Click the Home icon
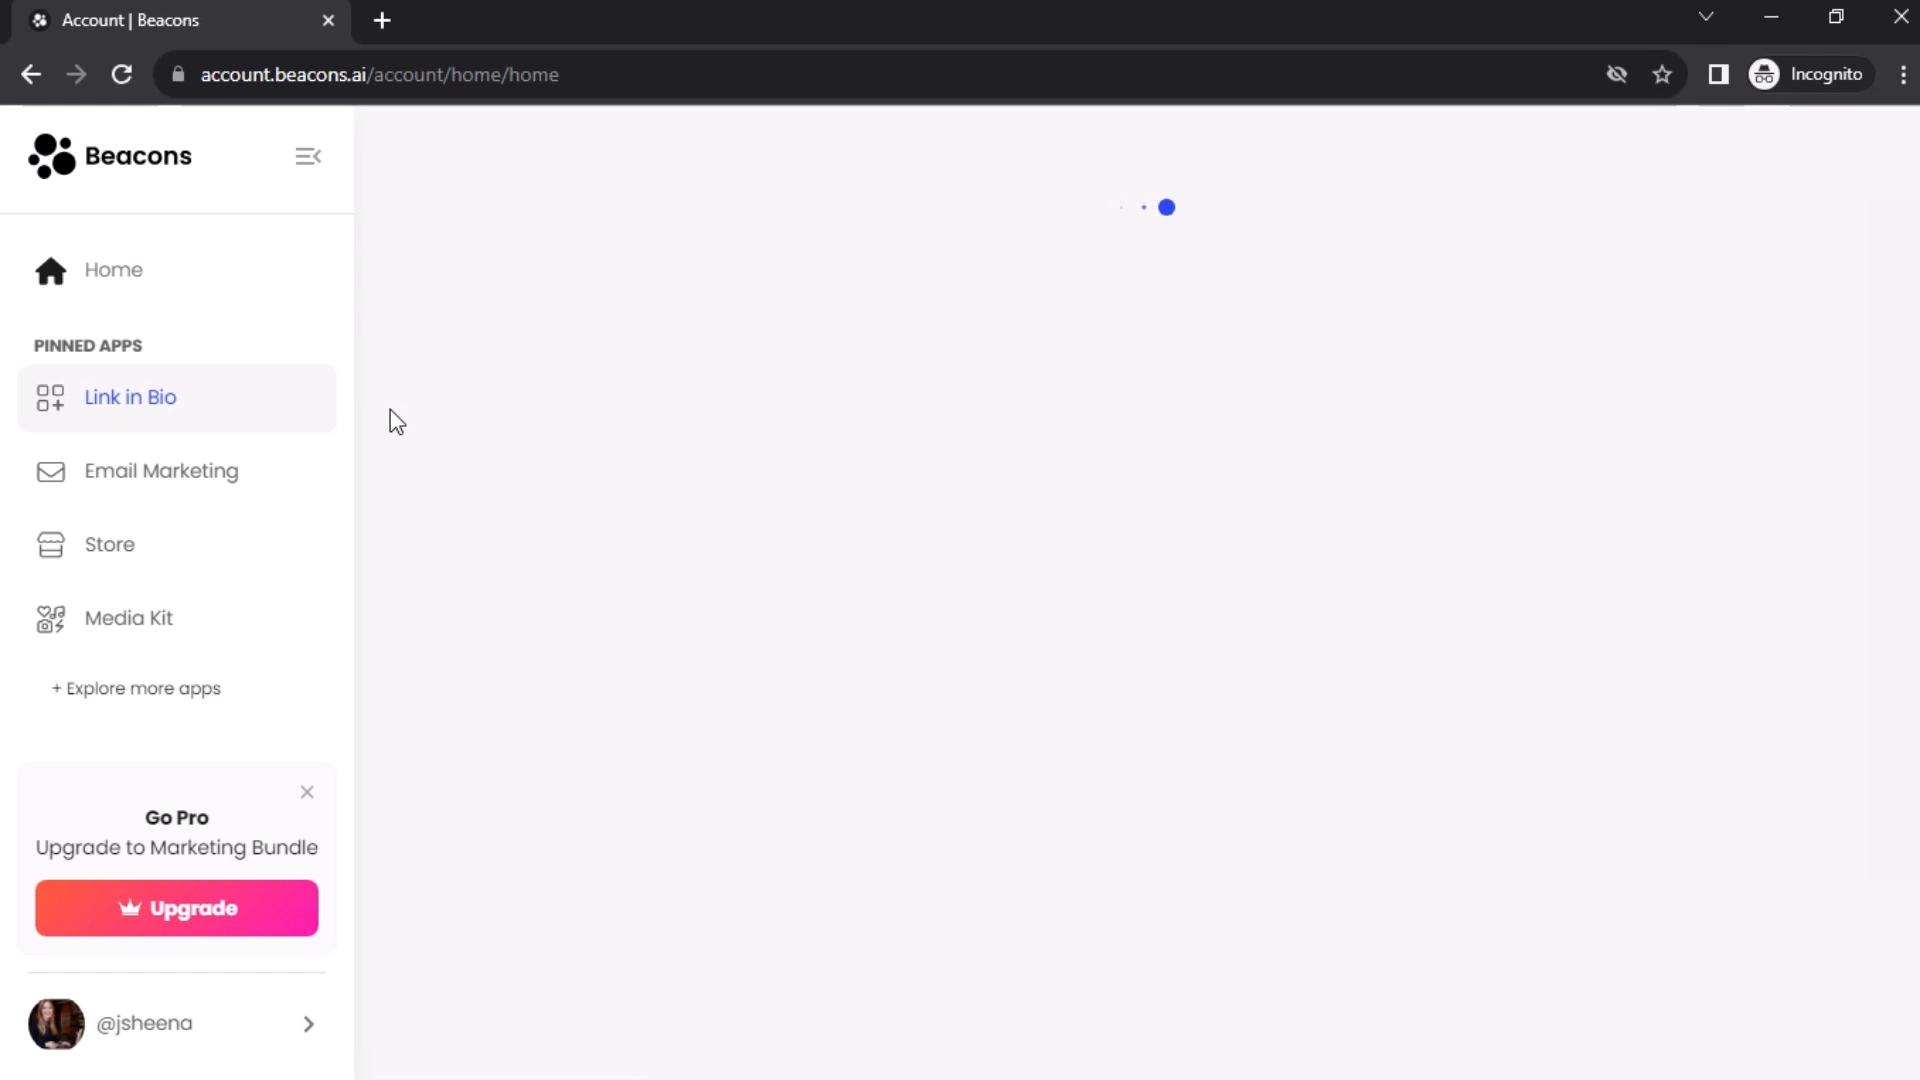 [50, 269]
